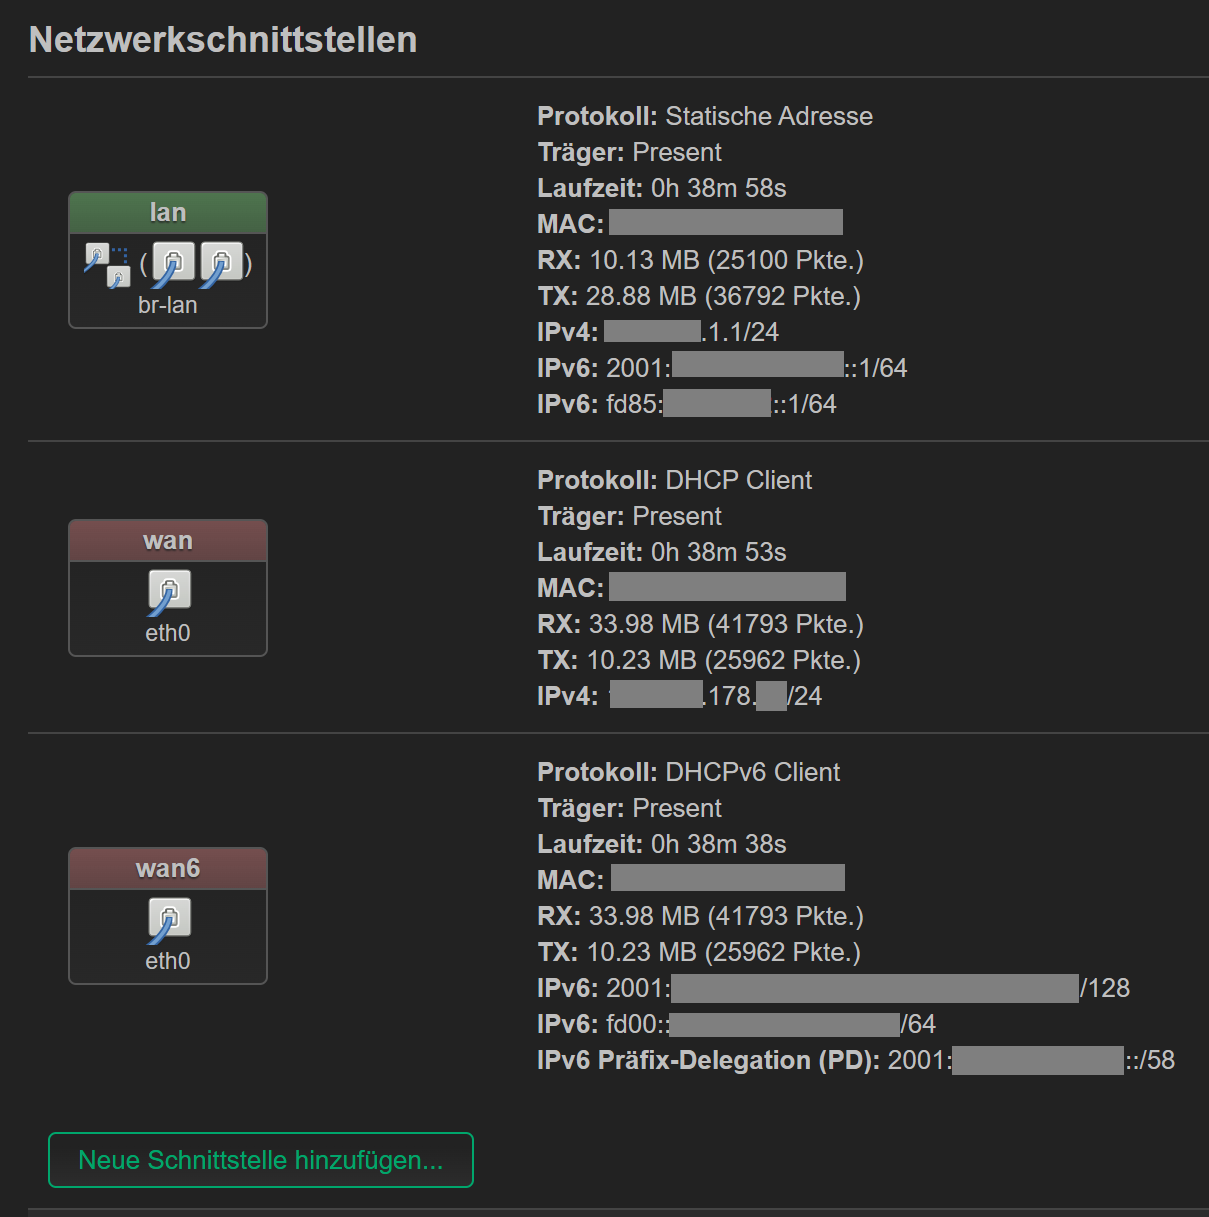Select the wan6 interface header
1209x1217 pixels.
click(168, 869)
